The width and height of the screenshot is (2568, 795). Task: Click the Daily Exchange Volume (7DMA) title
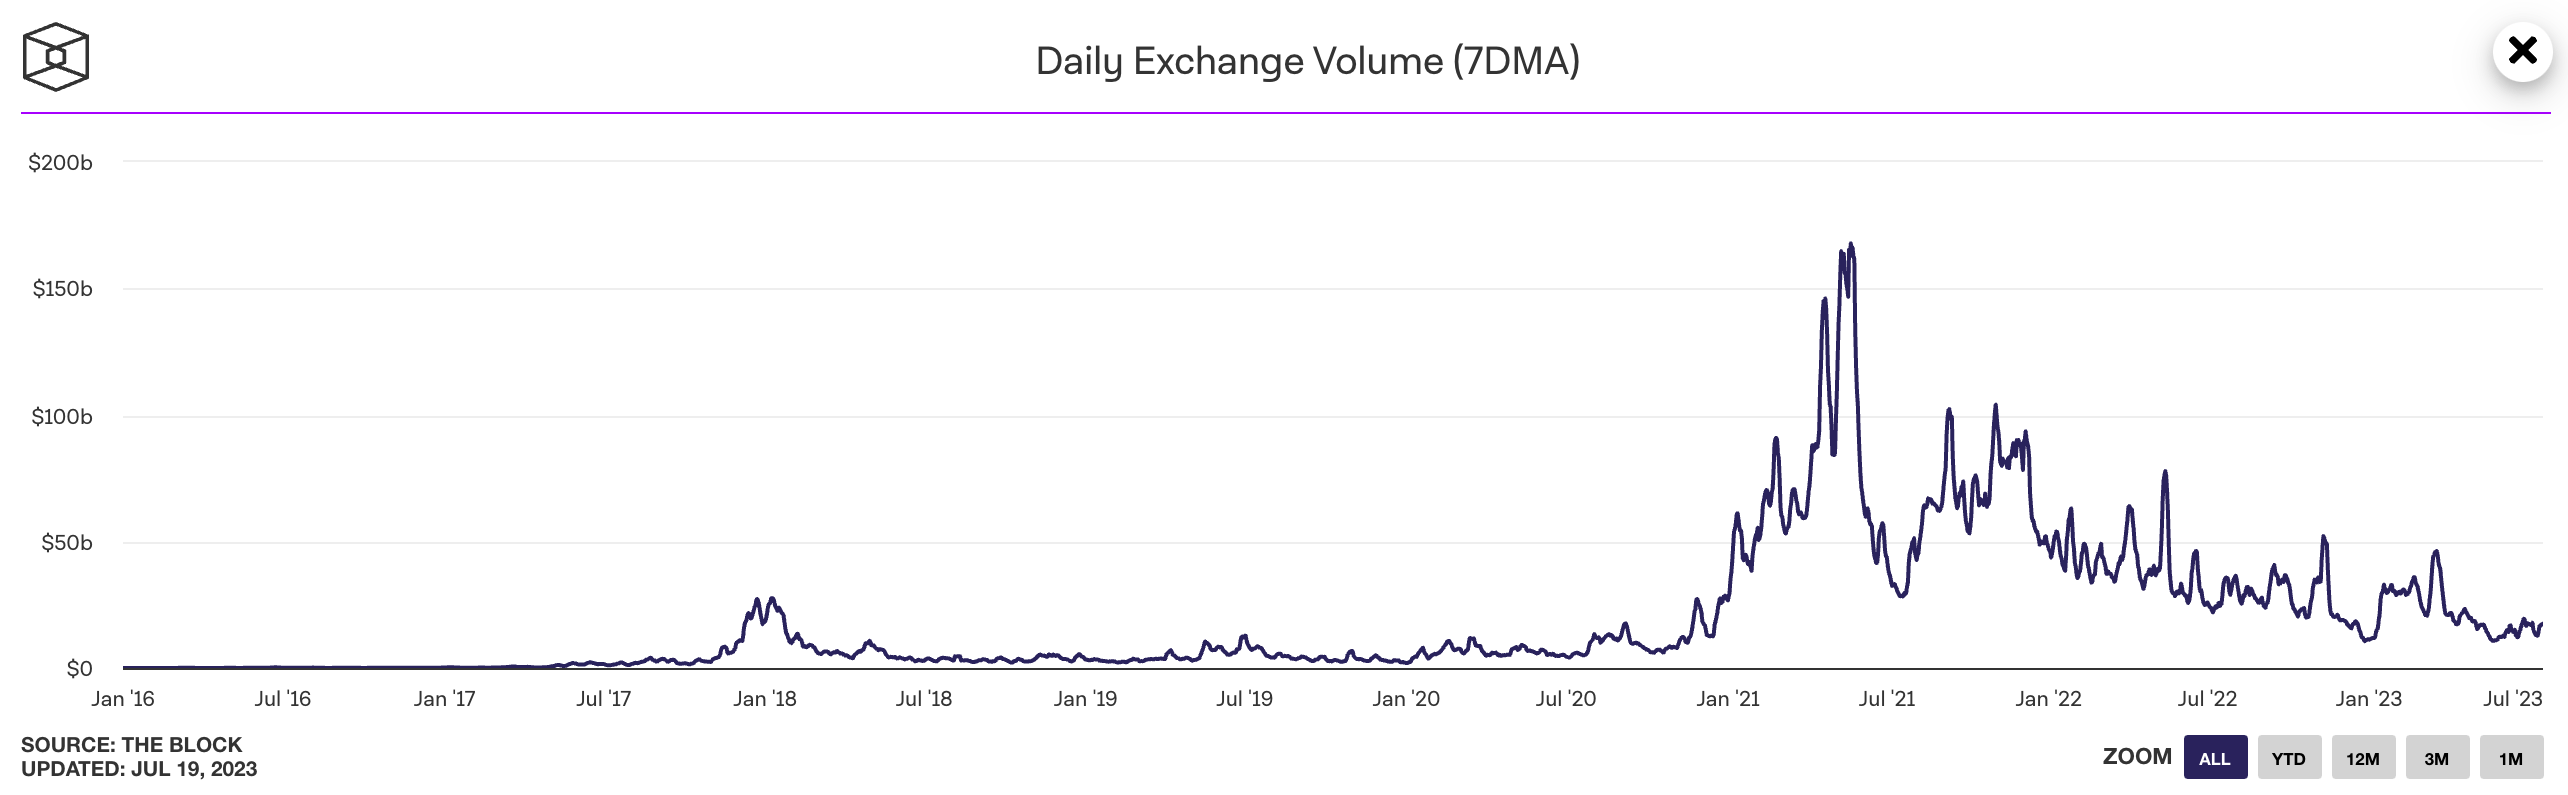pyautogui.click(x=1307, y=61)
